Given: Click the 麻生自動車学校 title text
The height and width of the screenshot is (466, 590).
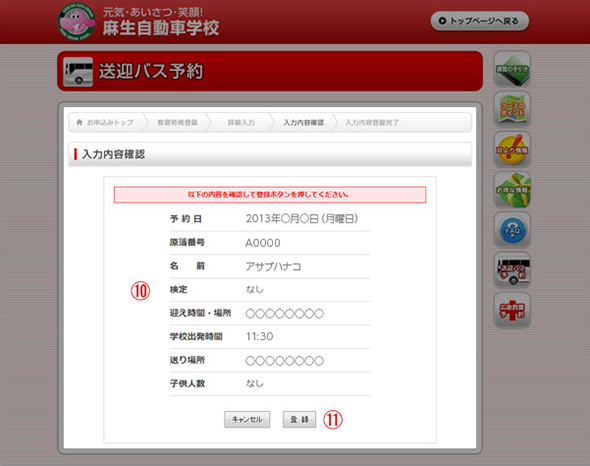Looking at the screenshot, I should (x=161, y=28).
